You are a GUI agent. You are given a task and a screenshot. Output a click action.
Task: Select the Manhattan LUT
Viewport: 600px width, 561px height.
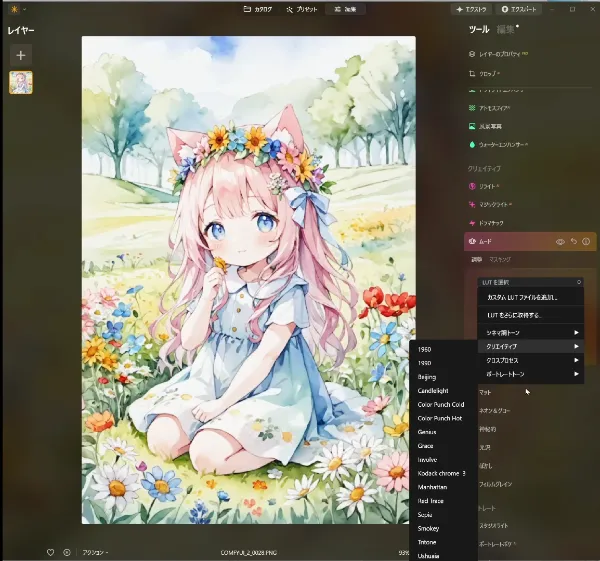(443, 487)
